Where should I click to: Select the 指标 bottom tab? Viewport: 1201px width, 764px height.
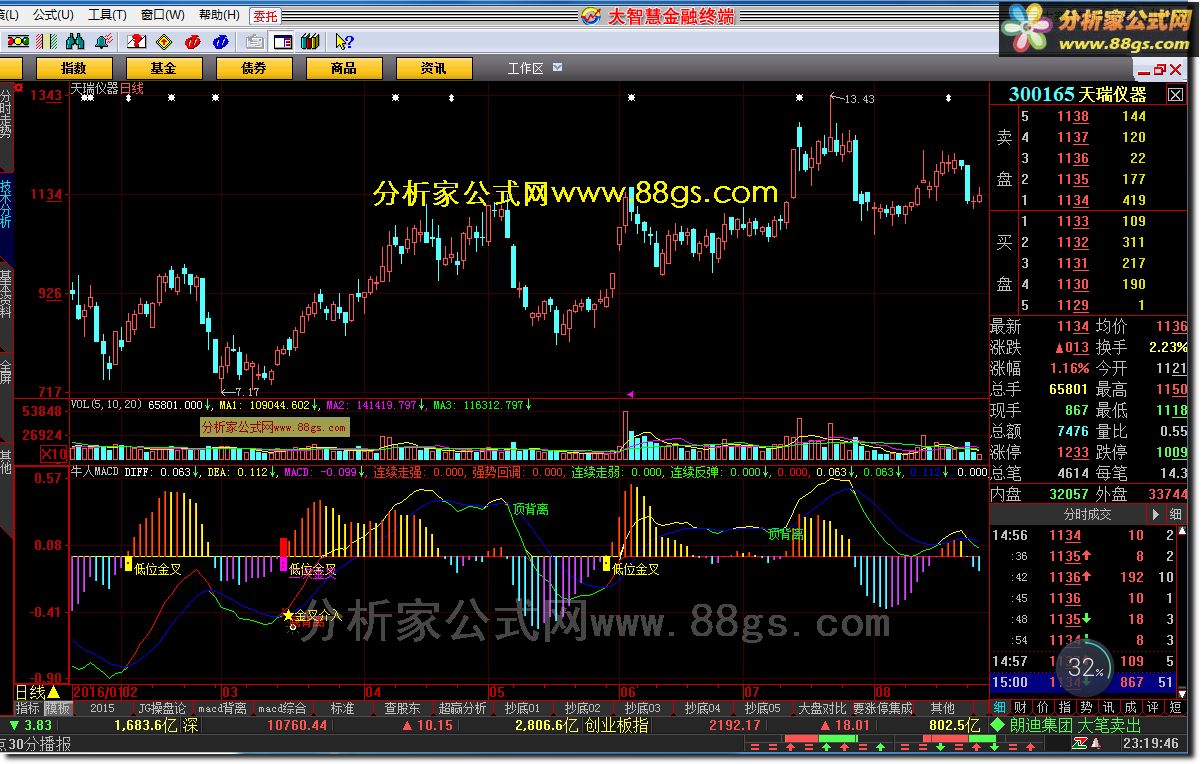click(x=28, y=708)
